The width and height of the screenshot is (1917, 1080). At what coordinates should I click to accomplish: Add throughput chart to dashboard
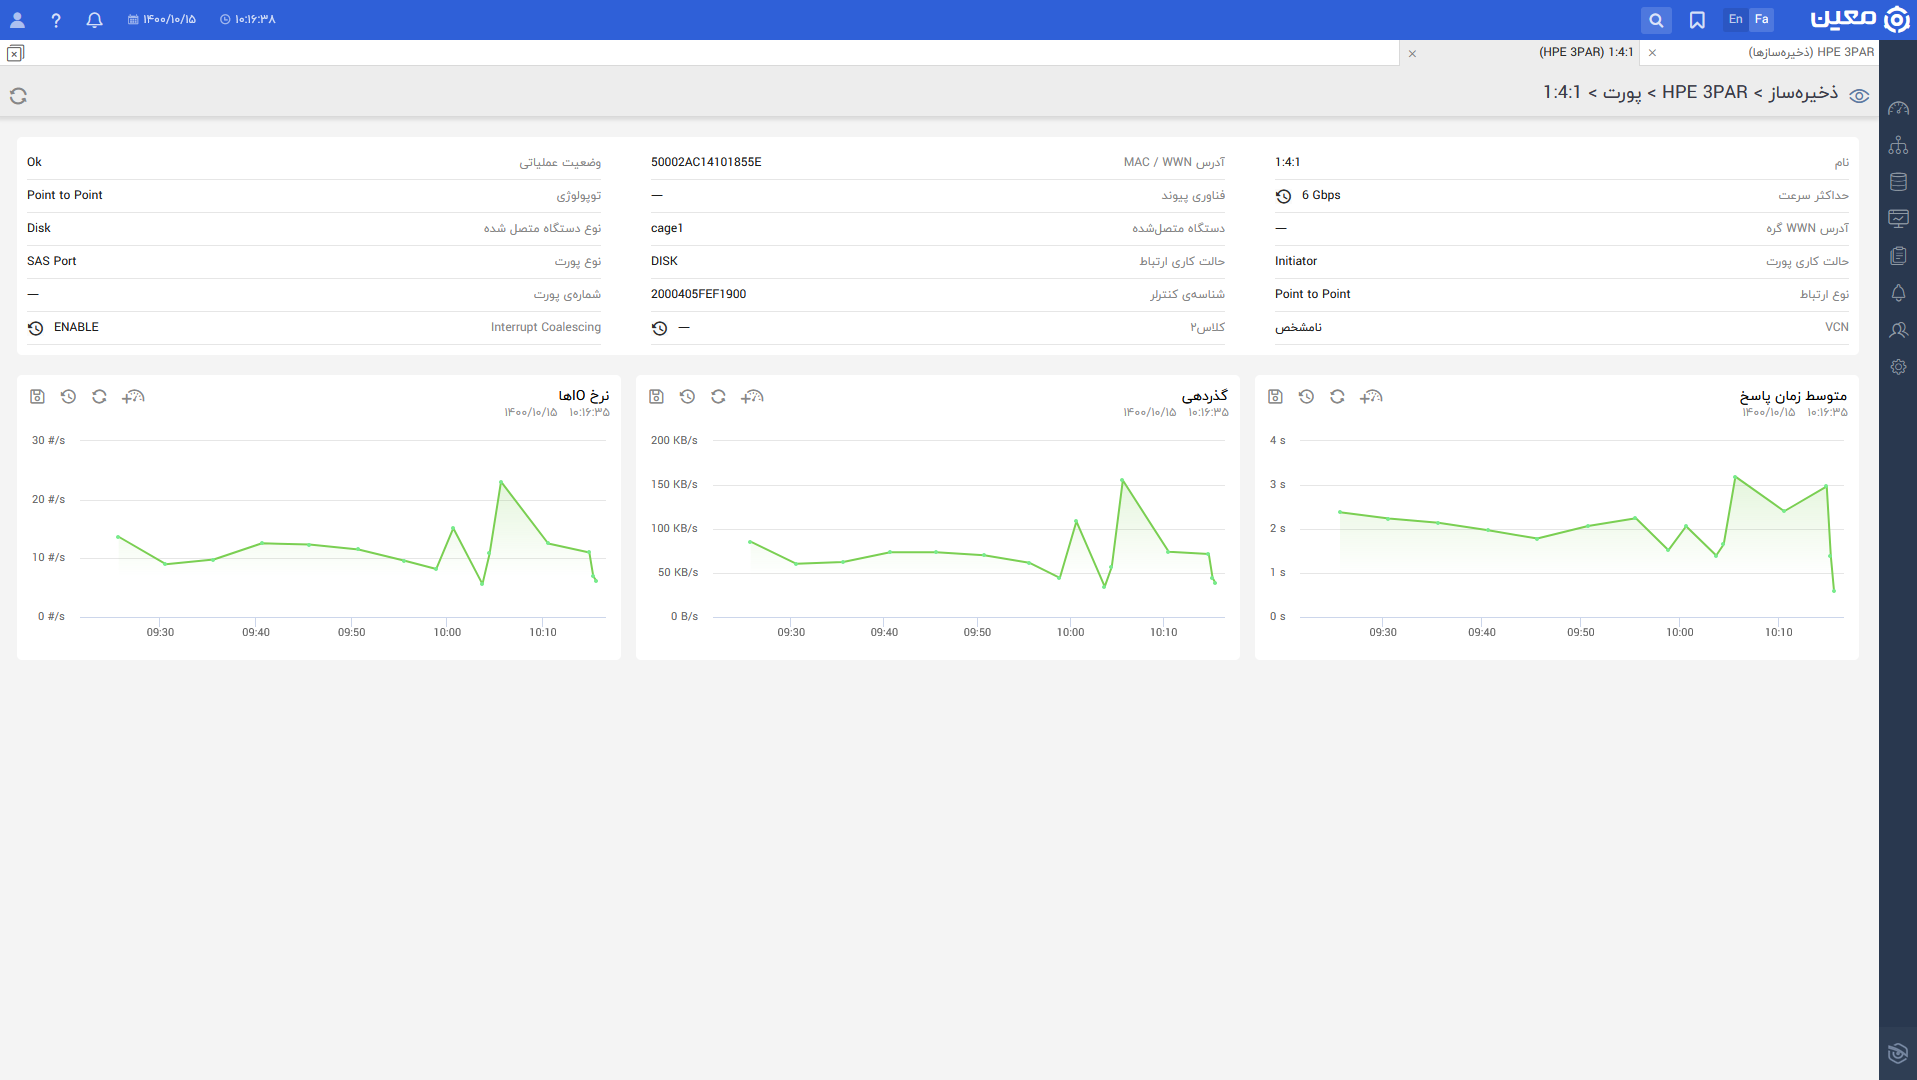(752, 397)
